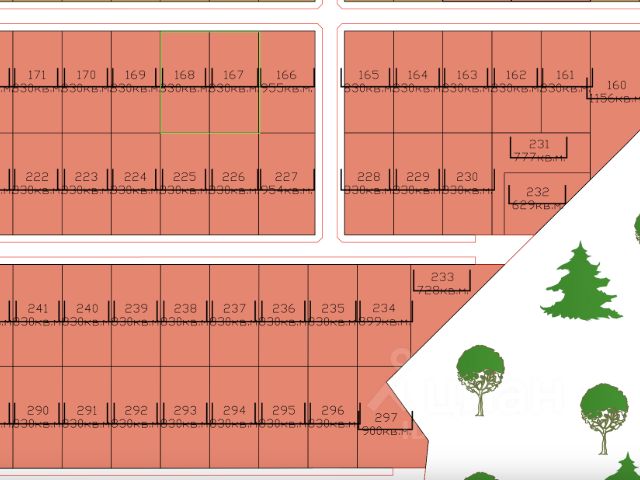Select plot 297 with 900 sq.m

pos(386,418)
